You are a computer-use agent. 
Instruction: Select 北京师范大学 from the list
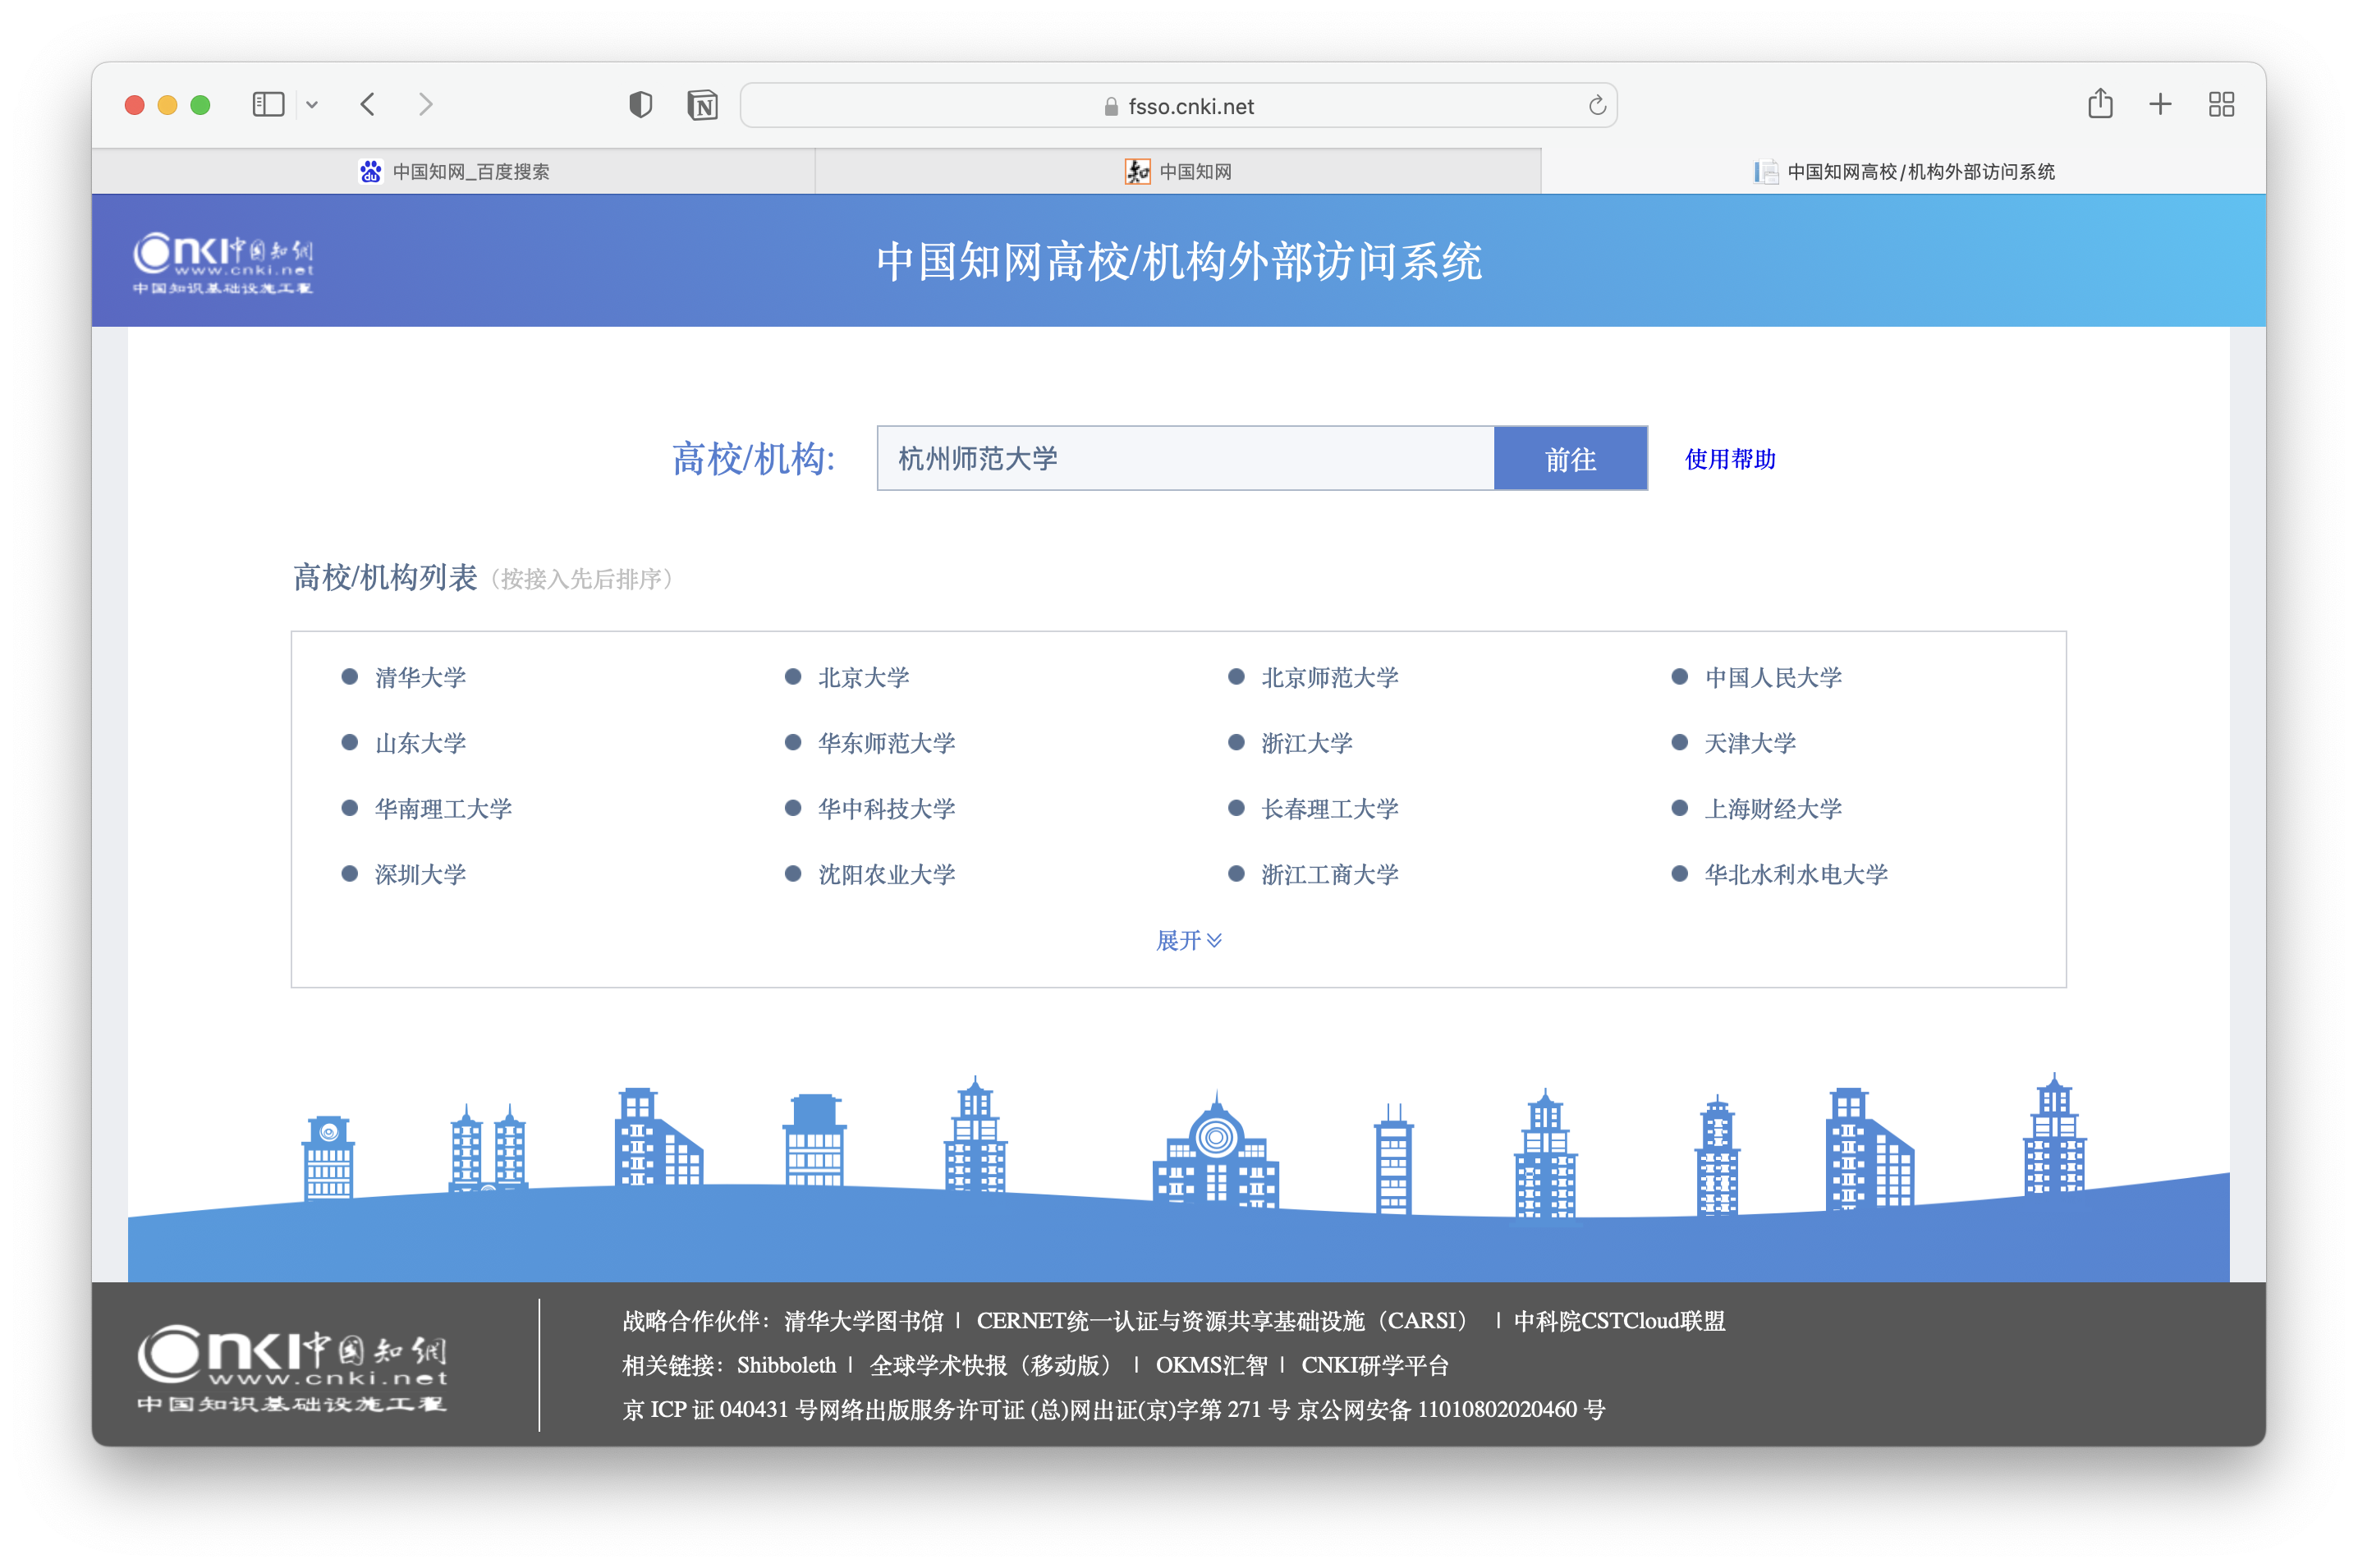click(1330, 678)
